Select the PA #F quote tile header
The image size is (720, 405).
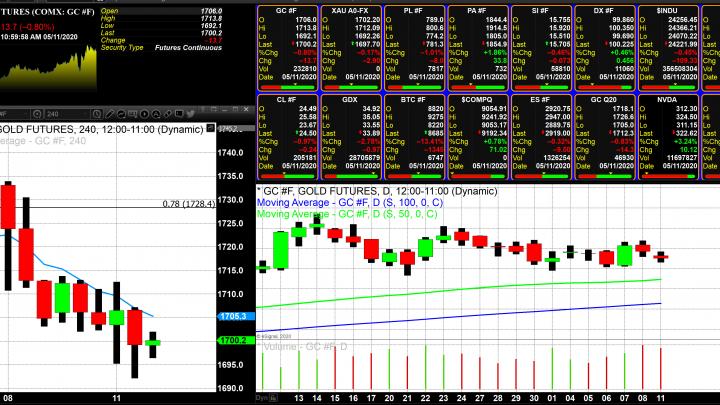tap(477, 10)
